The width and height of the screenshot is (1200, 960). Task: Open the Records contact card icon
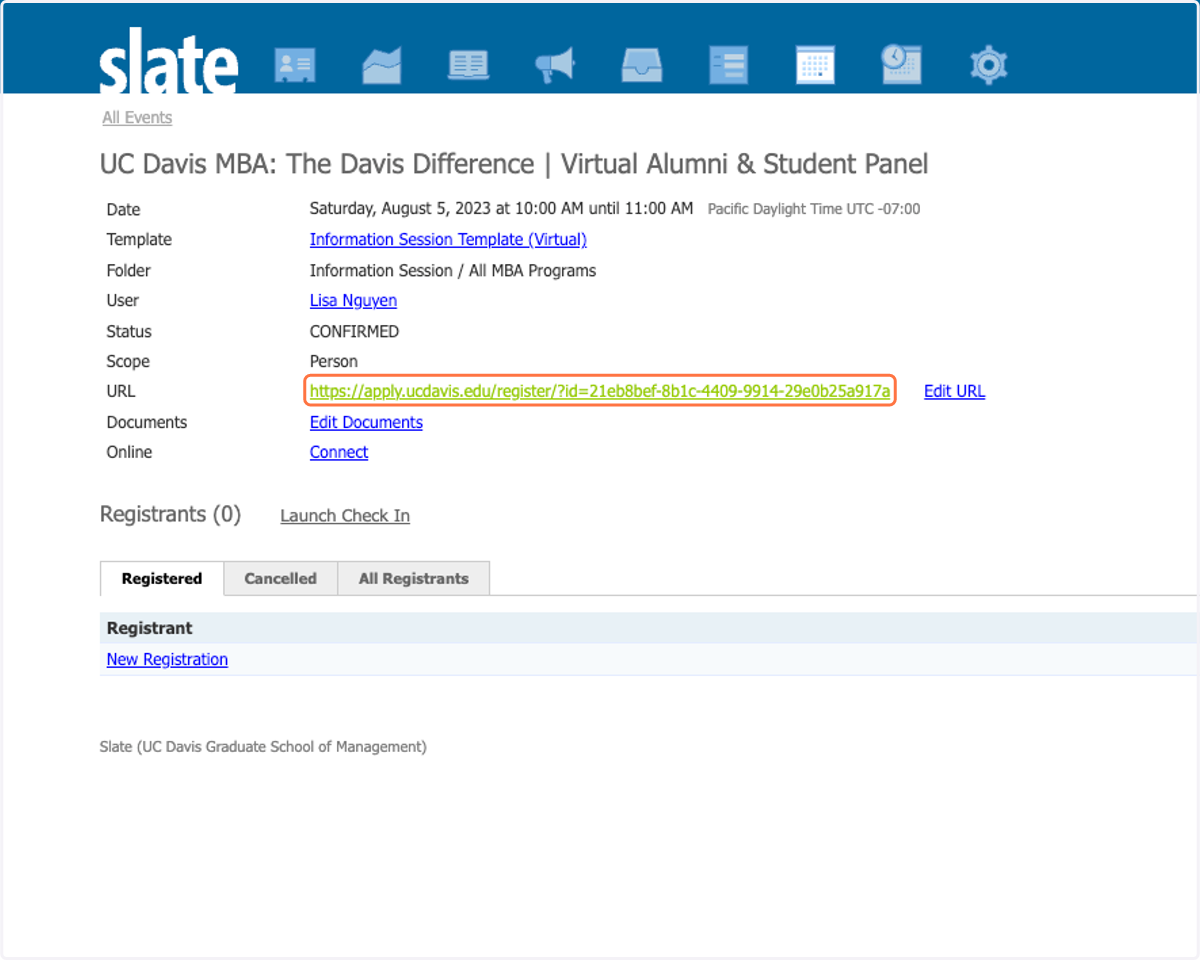point(295,66)
